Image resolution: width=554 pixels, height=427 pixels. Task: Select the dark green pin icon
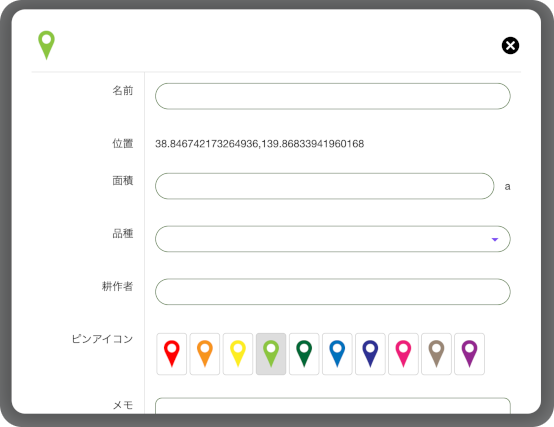tap(304, 354)
